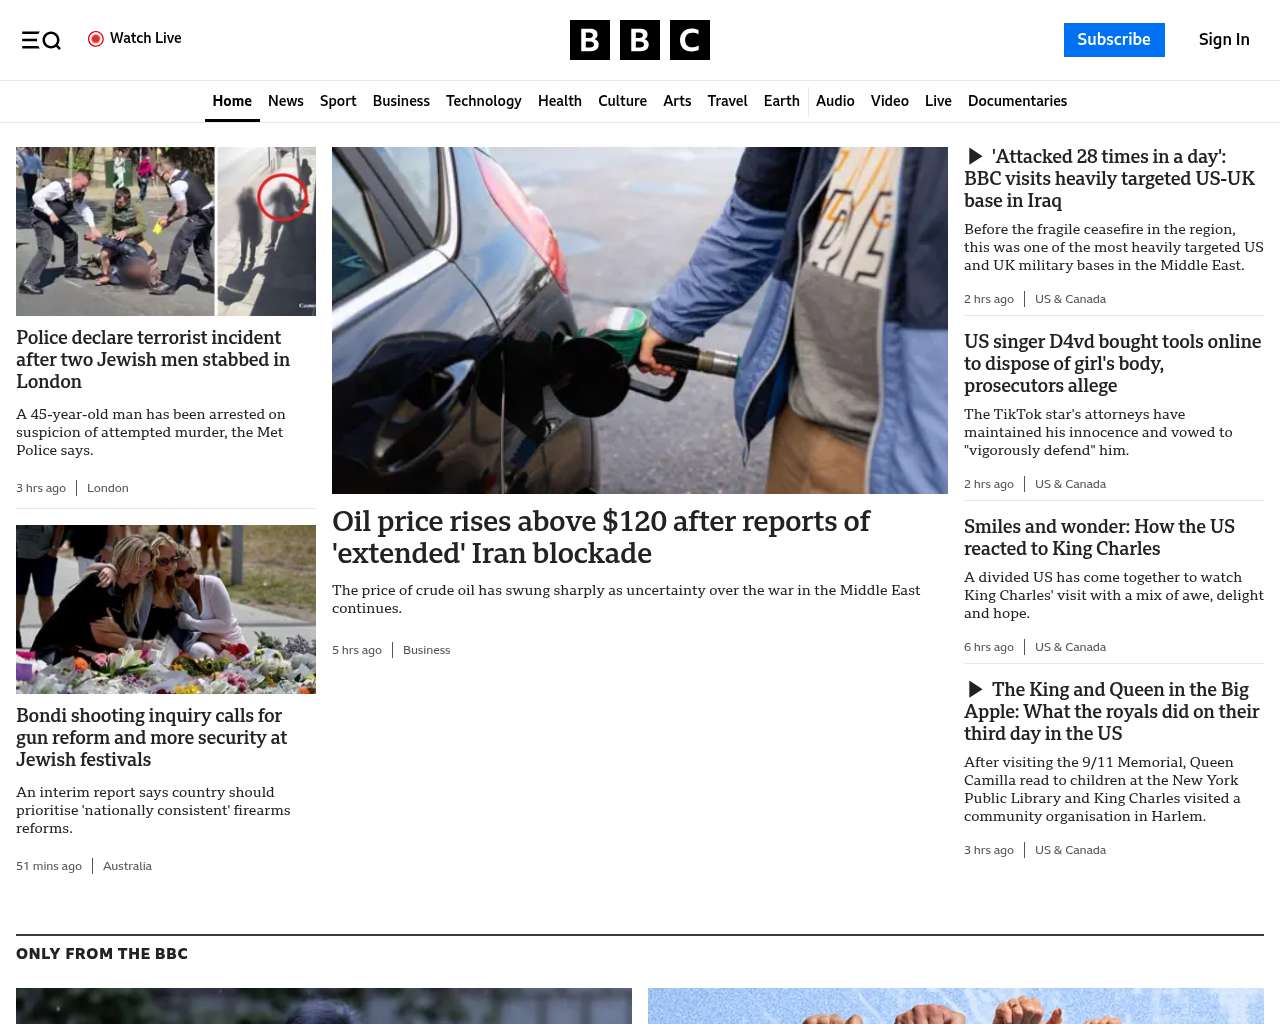Click the red Watch Live icon

click(x=96, y=39)
